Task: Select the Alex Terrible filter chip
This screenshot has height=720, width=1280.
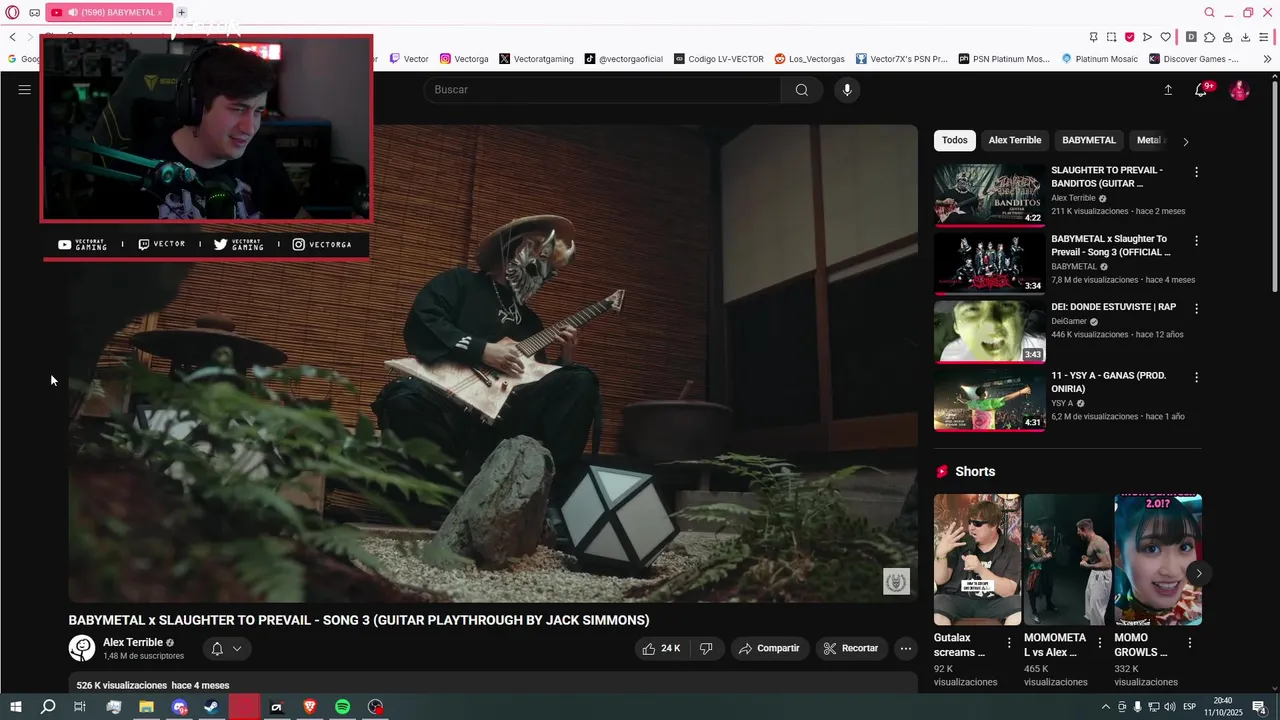Action: tap(1015, 140)
